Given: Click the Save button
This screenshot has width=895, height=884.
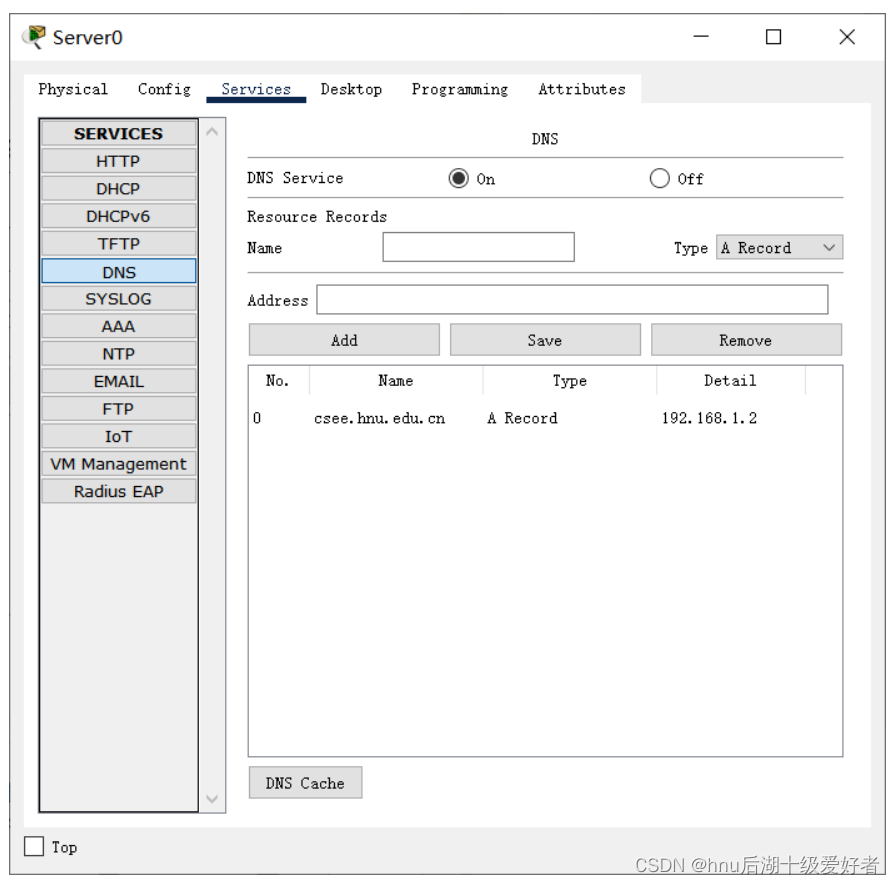Looking at the screenshot, I should [545, 340].
